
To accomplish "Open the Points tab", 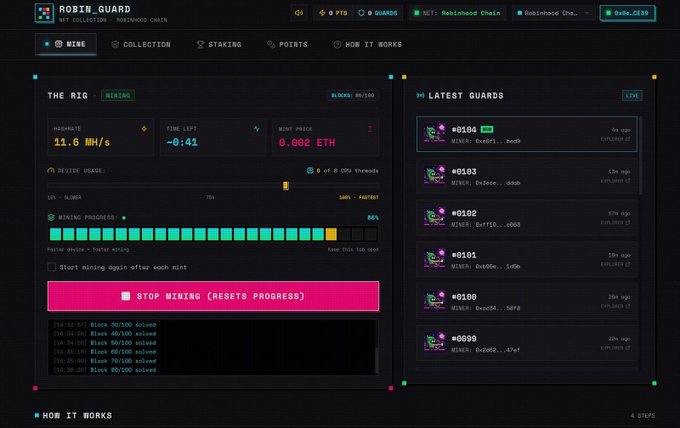I will [x=288, y=44].
